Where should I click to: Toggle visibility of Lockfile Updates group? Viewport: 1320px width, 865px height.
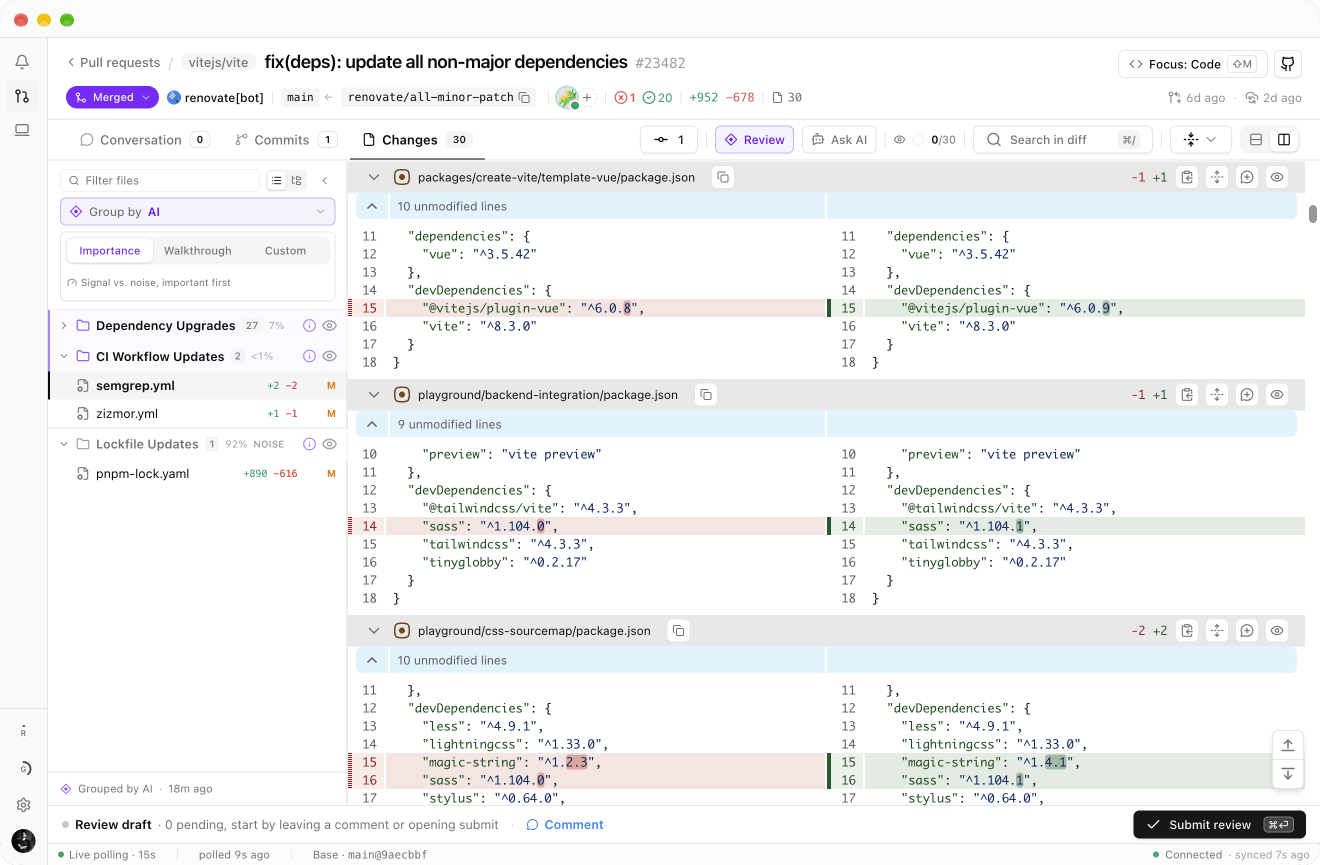pyautogui.click(x=330, y=444)
